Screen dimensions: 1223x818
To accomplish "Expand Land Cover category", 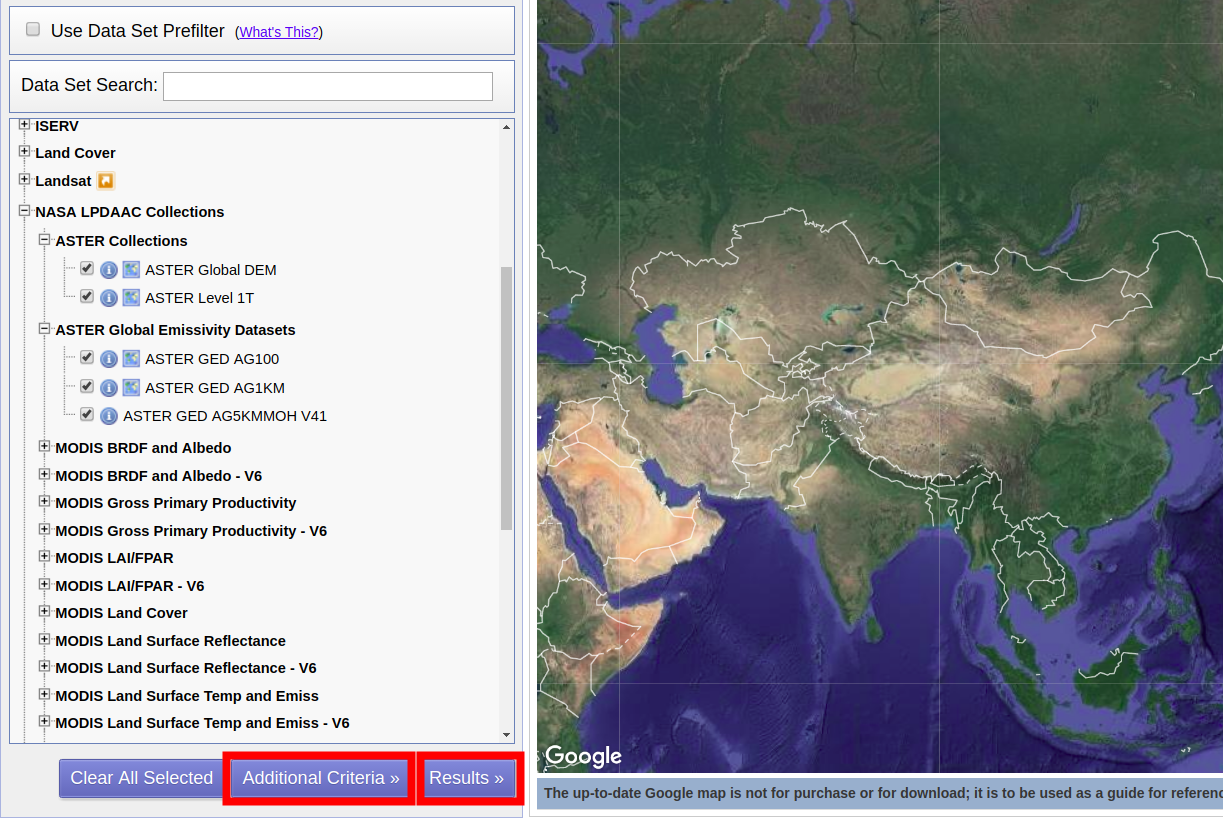I will [25, 151].
